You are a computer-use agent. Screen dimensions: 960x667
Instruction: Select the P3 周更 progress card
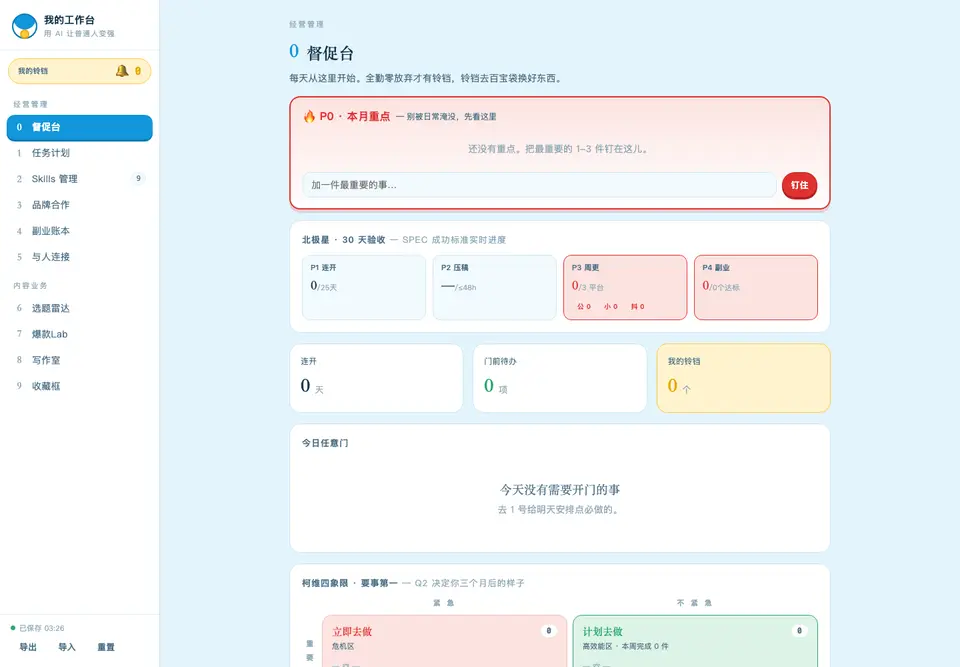625,287
